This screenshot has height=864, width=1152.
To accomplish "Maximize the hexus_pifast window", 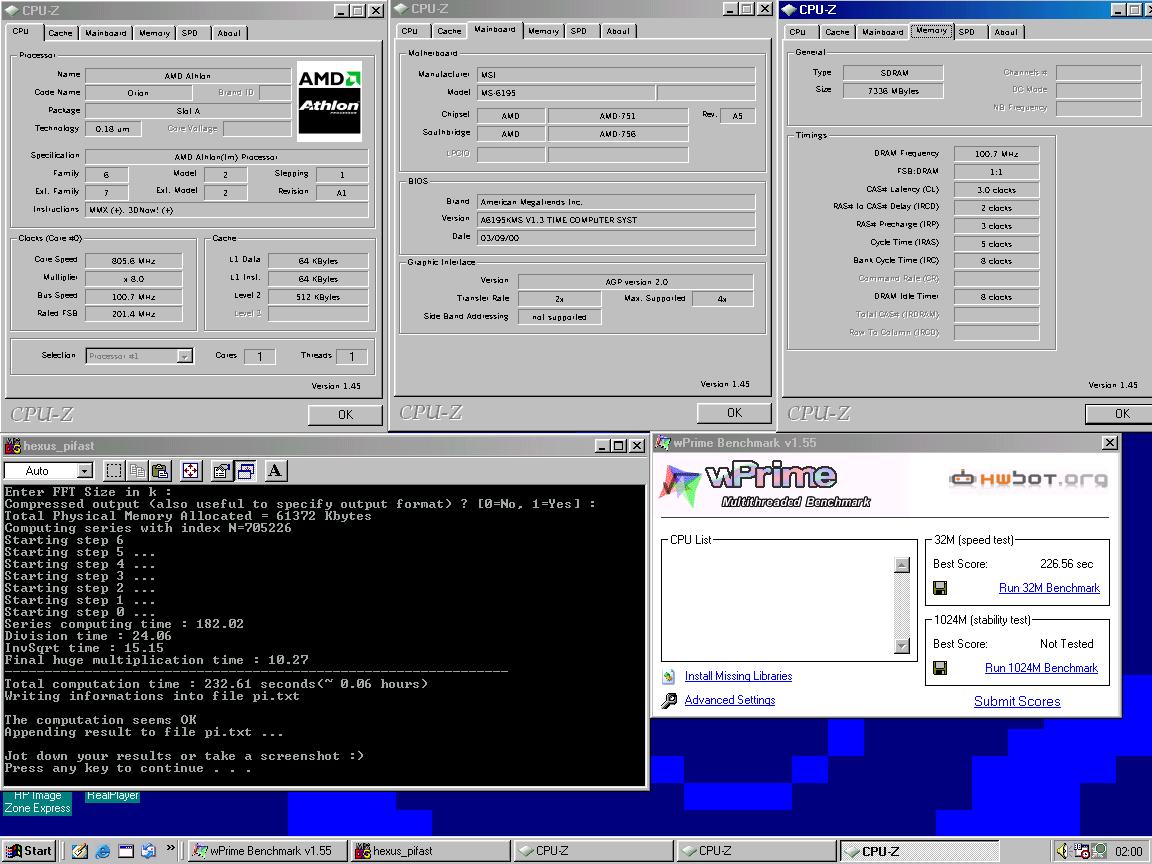I will click(619, 445).
